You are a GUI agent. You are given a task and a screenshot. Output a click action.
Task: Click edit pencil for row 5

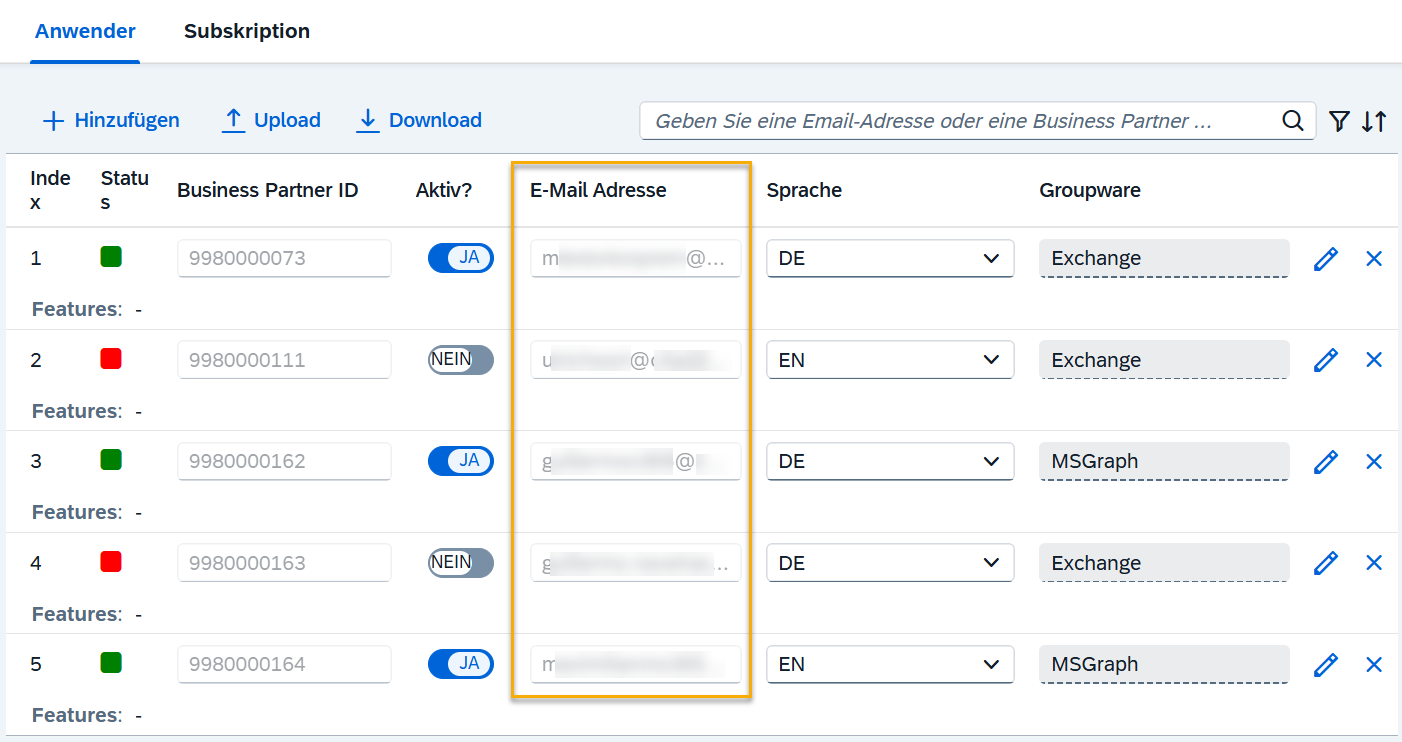point(1326,665)
